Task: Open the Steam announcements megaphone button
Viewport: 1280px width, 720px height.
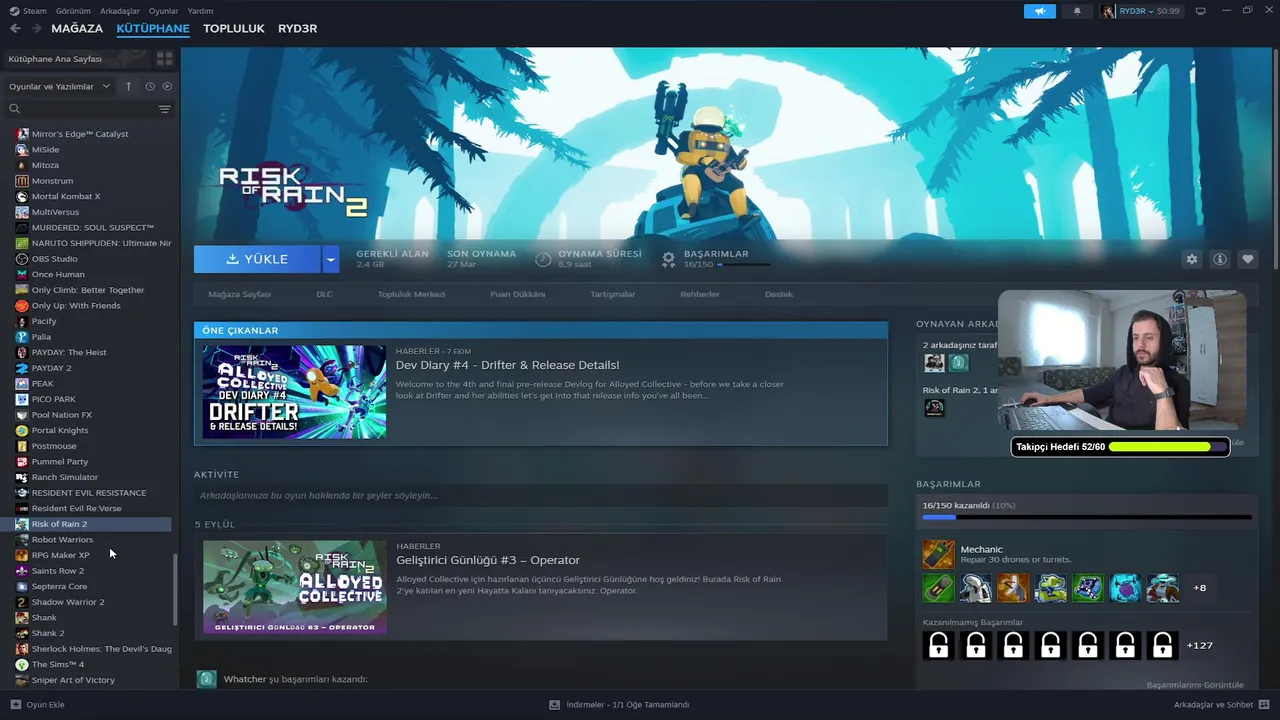Action: [1040, 11]
